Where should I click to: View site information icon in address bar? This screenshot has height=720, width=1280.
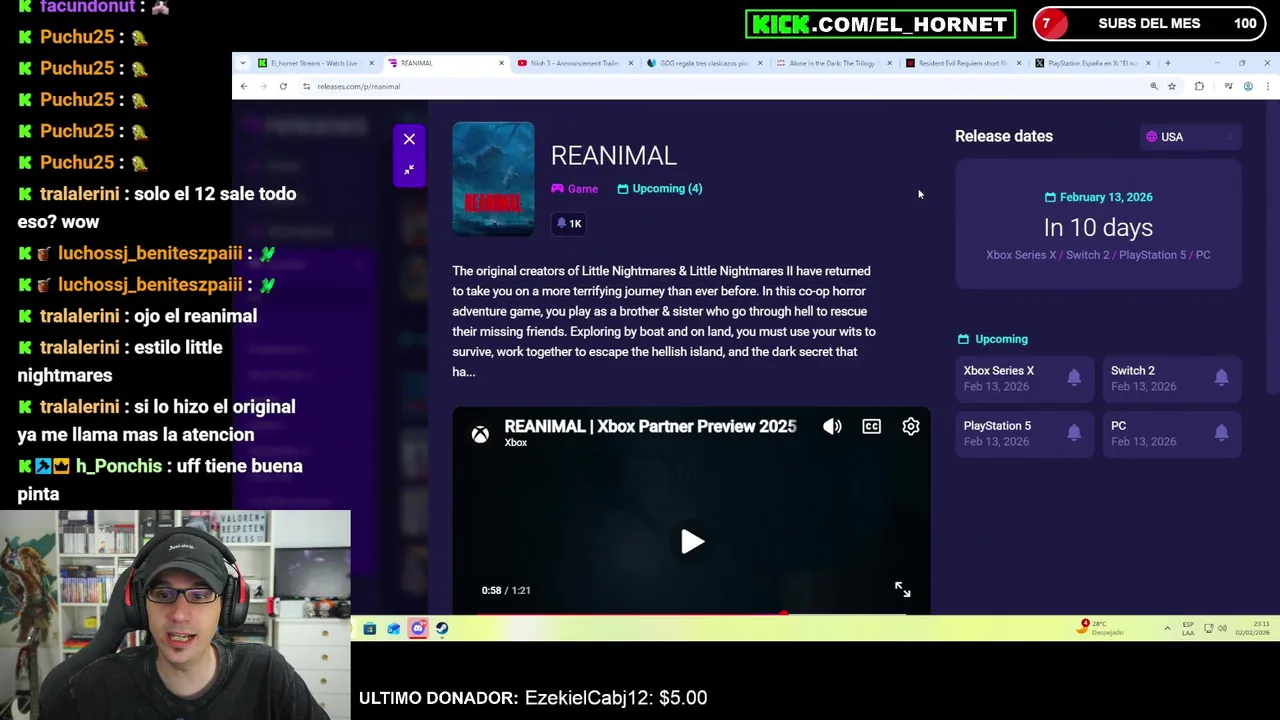(x=306, y=87)
